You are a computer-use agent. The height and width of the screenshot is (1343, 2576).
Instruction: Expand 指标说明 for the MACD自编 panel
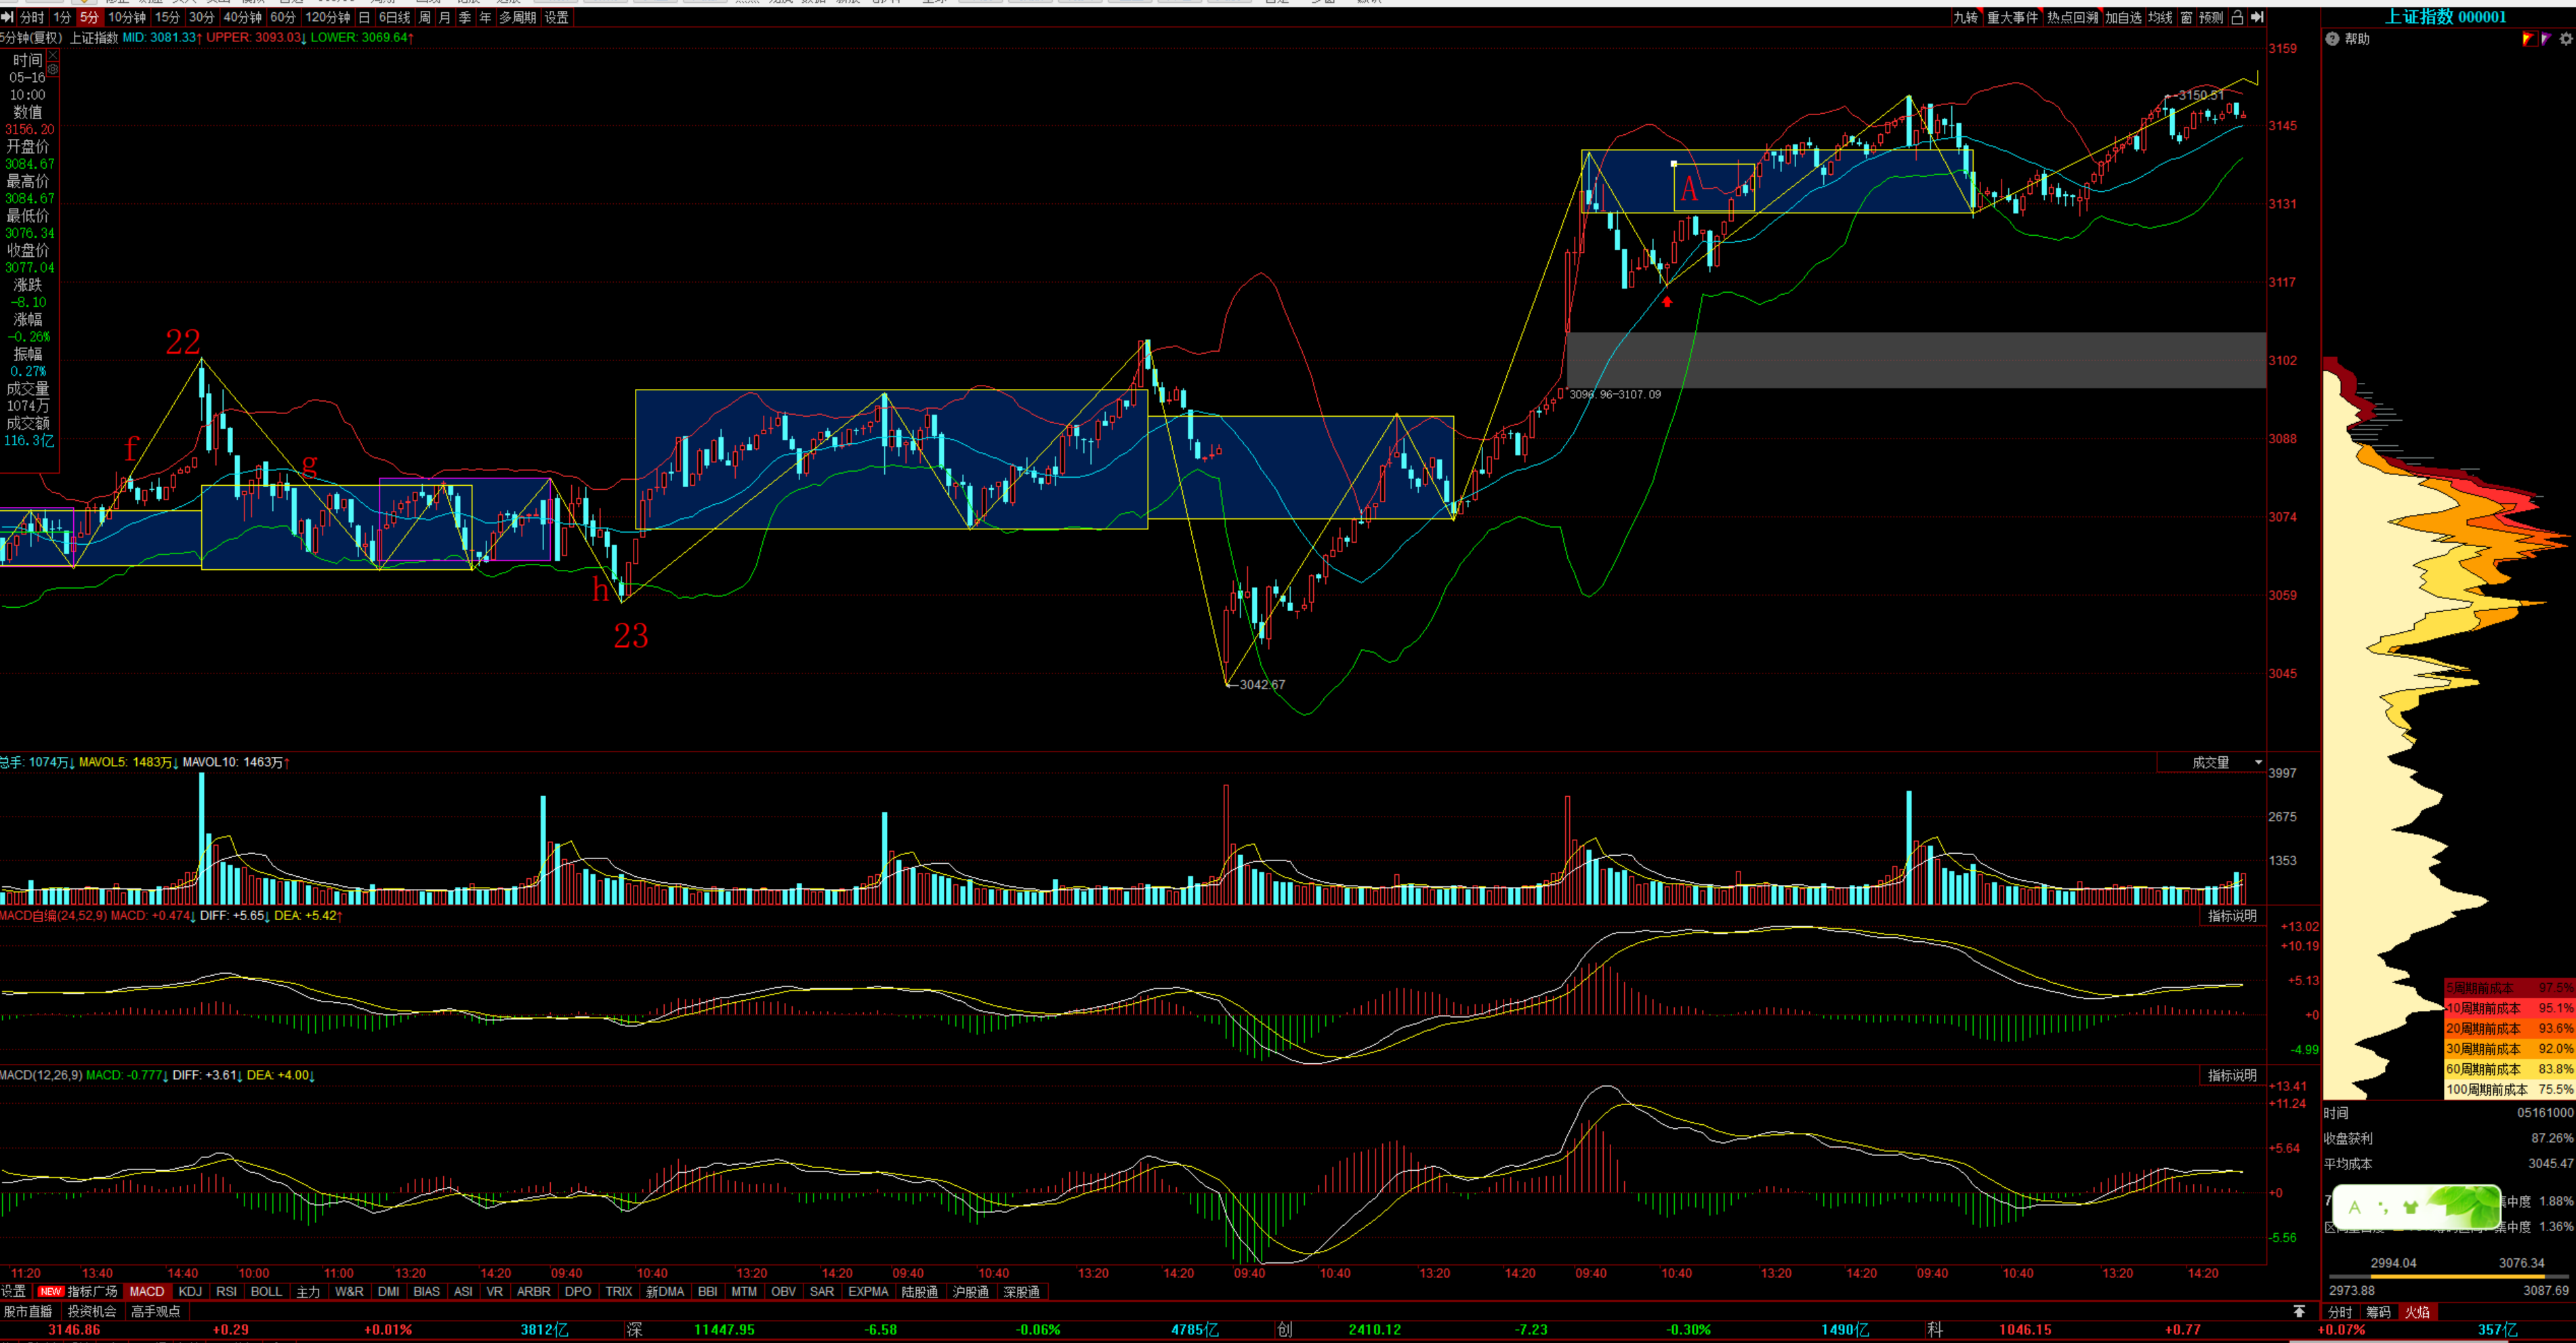click(2231, 915)
